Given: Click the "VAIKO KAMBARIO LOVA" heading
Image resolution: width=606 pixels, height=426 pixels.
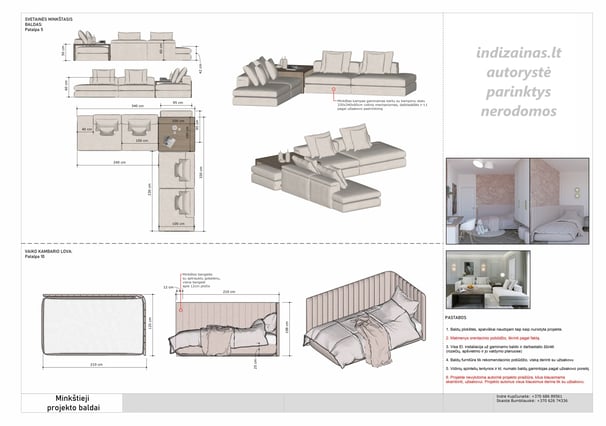Looking at the screenshot, I should pyautogui.click(x=48, y=251).
